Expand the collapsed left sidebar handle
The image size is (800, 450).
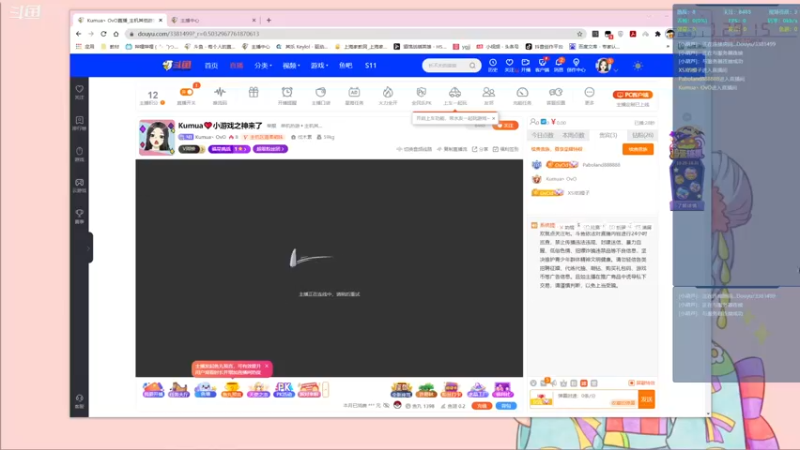point(90,247)
